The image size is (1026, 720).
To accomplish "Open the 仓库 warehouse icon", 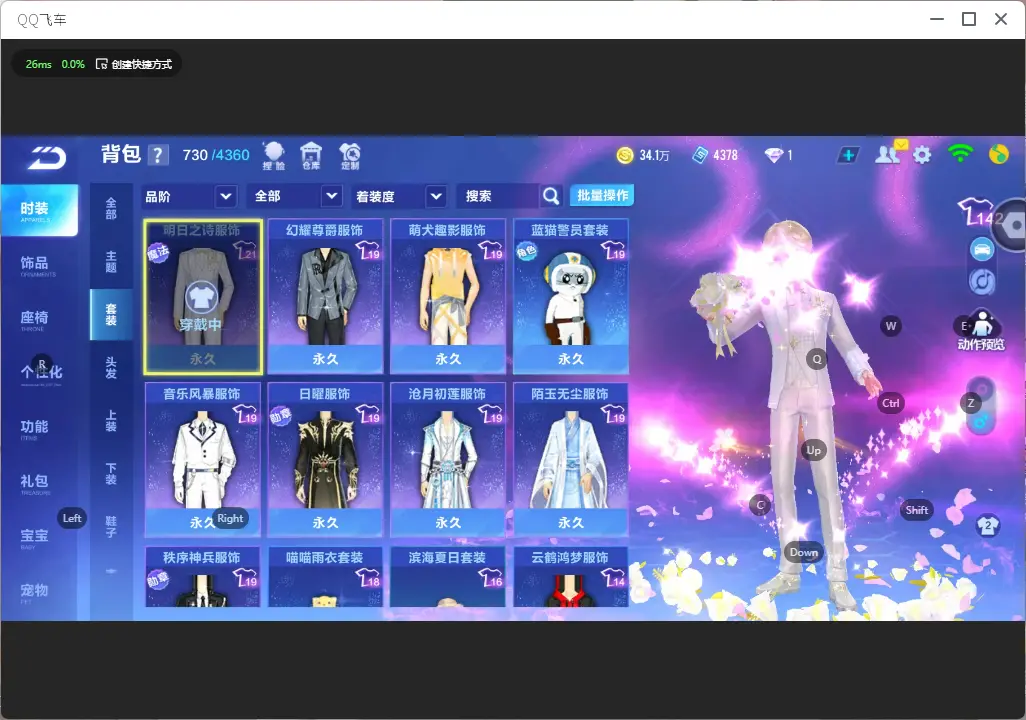I will pos(311,156).
